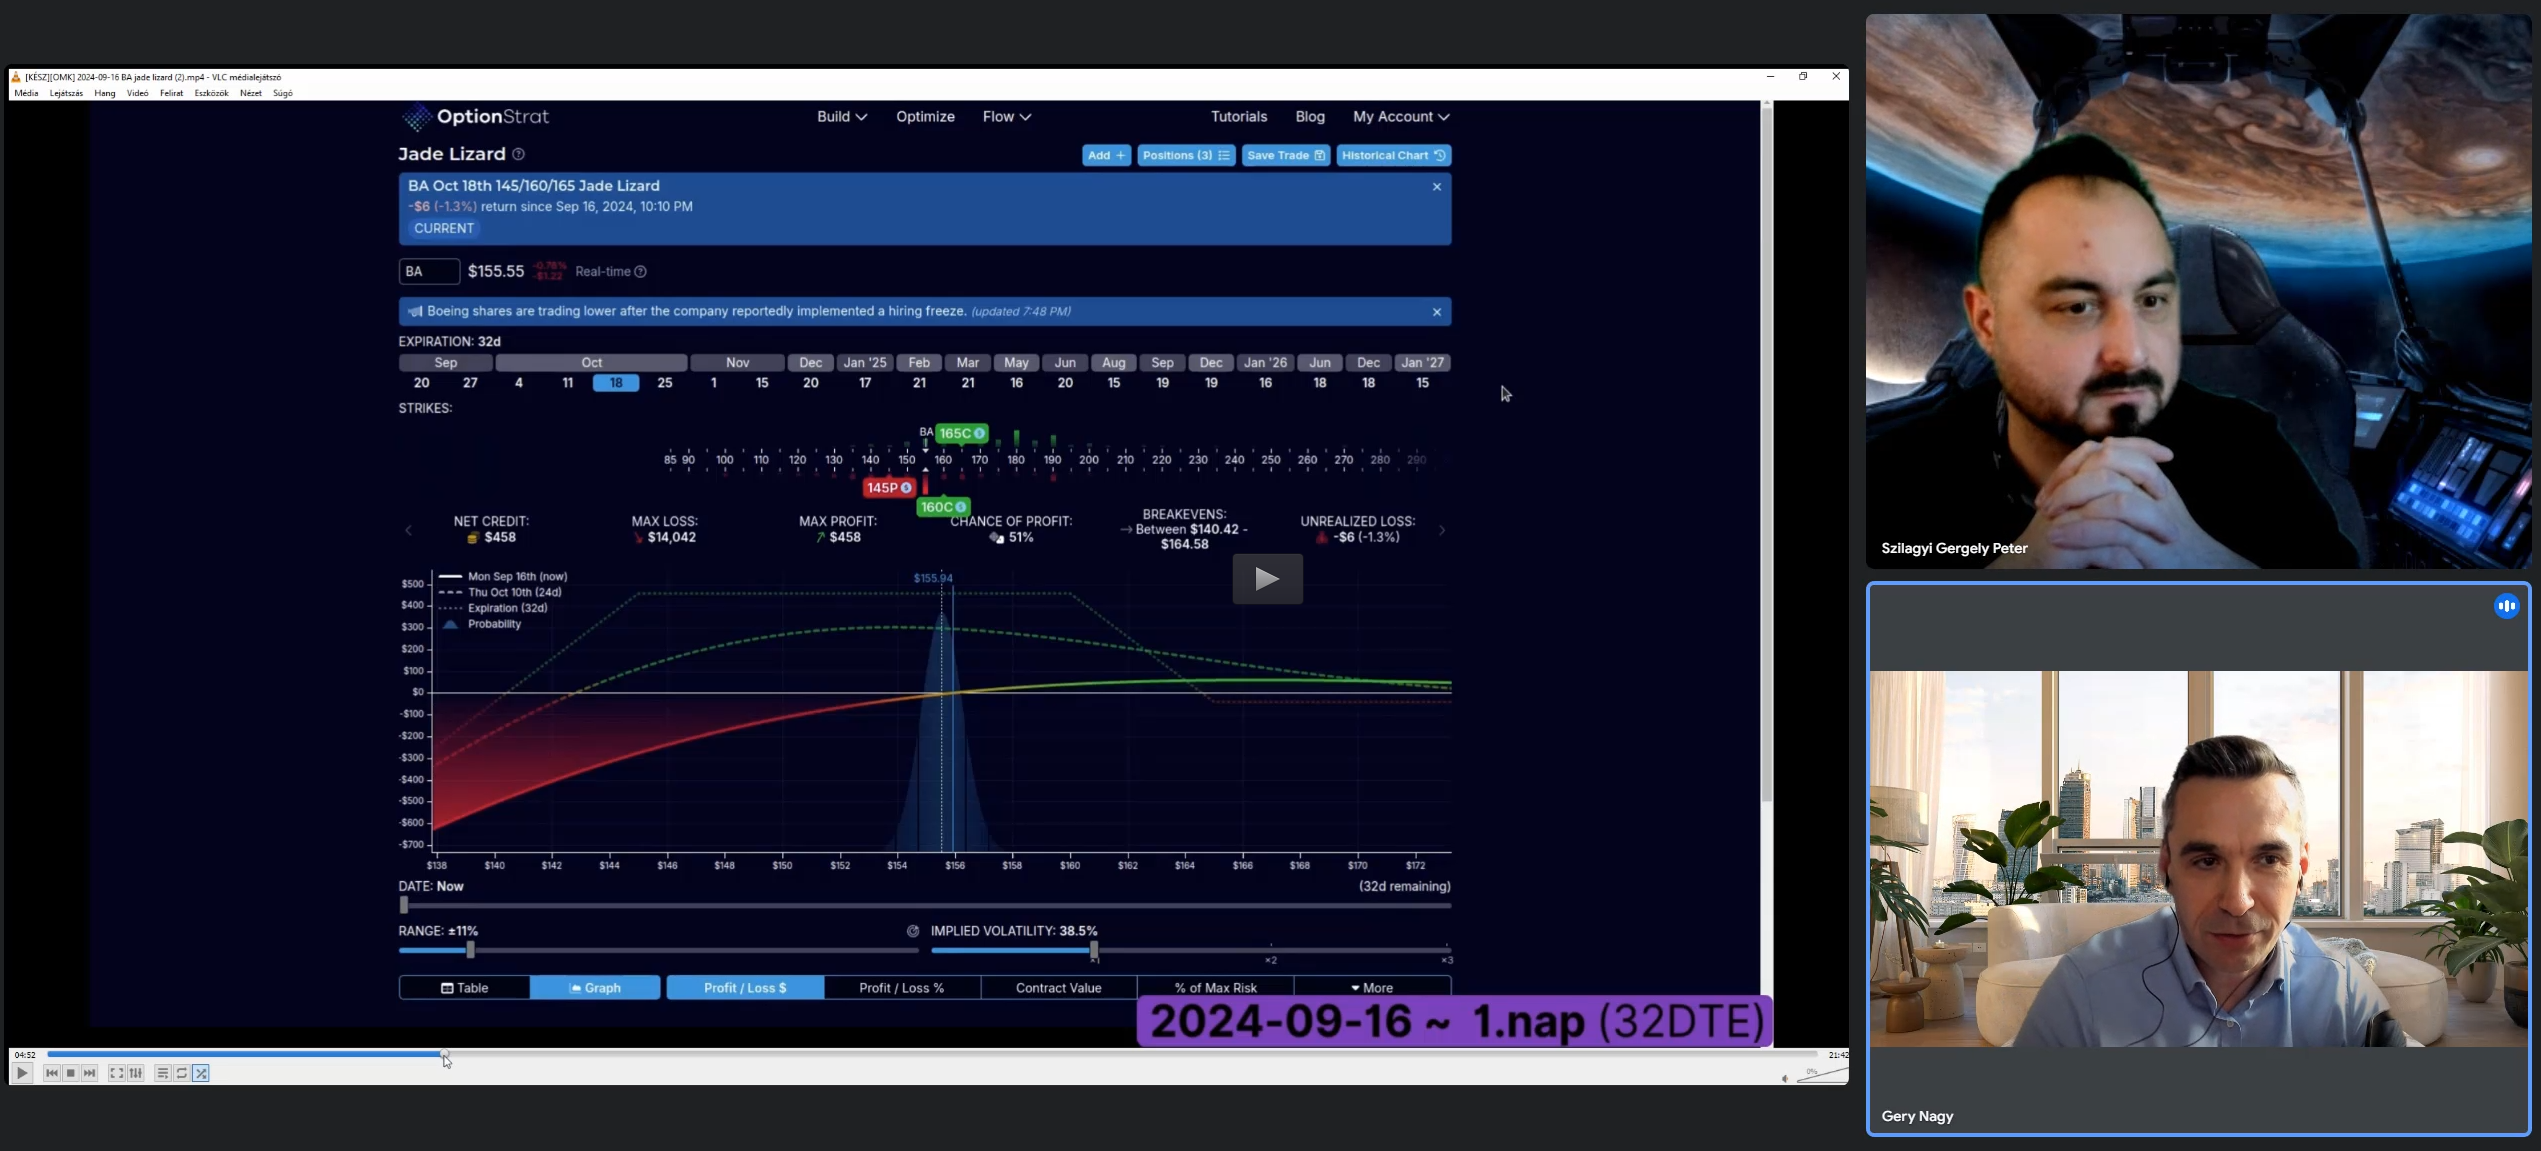The width and height of the screenshot is (2541, 1151).
Task: Switch to Table view
Action: [464, 988]
